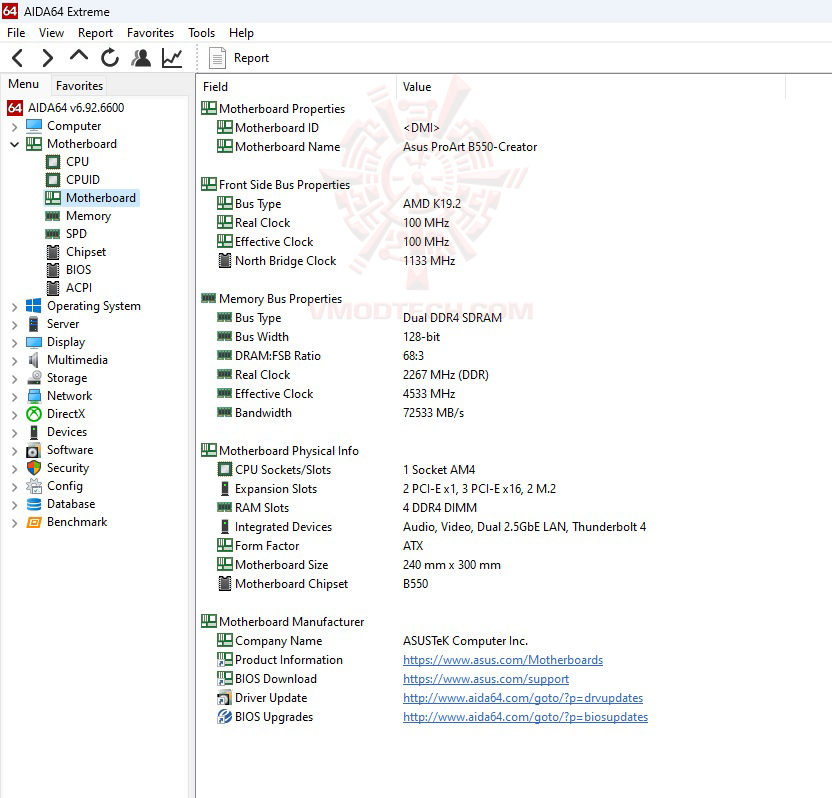Screen dimensions: 832x798
Task: Click the Database stack icon
Action: pyautogui.click(x=34, y=504)
